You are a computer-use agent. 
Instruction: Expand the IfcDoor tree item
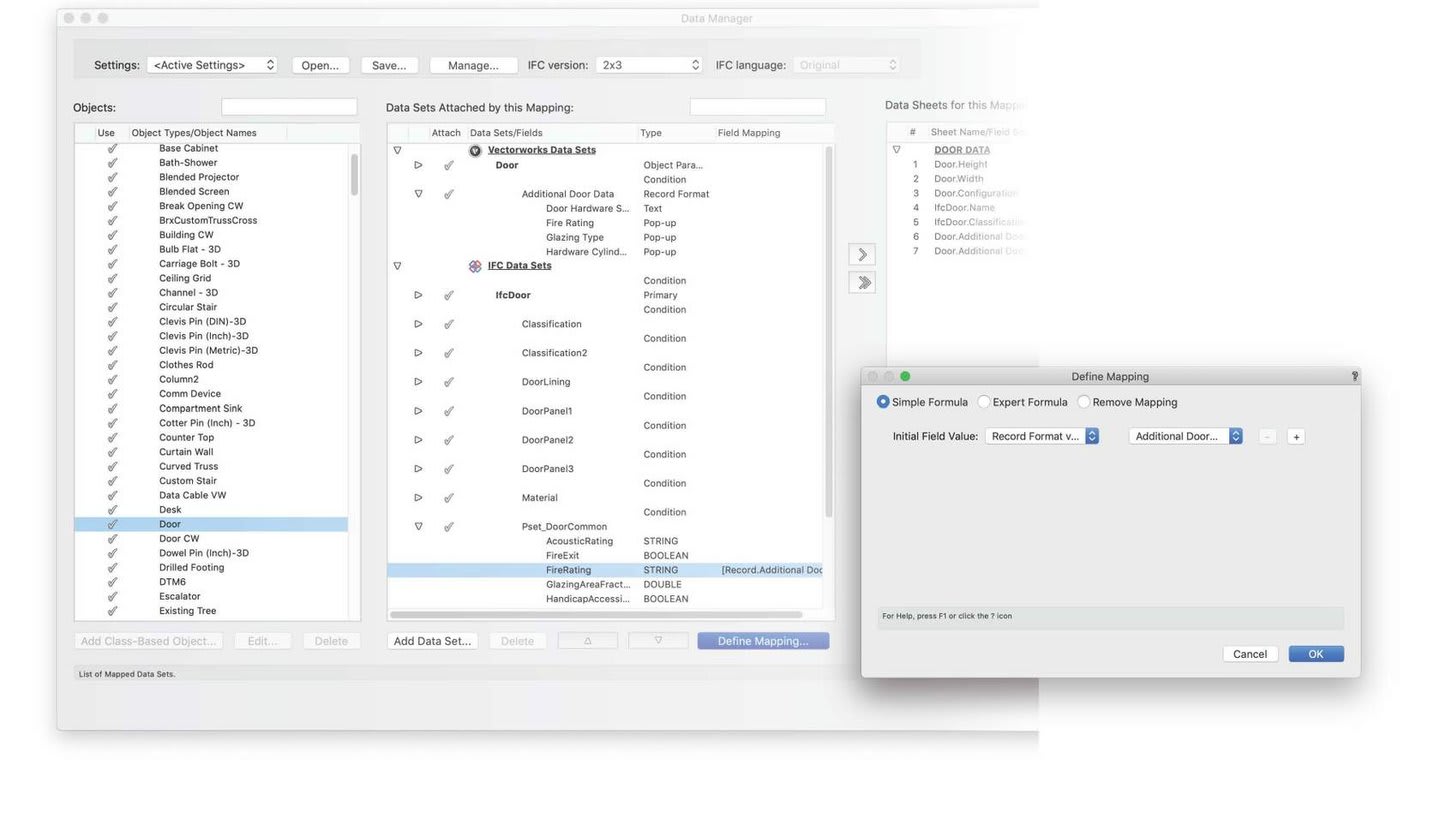(x=418, y=295)
